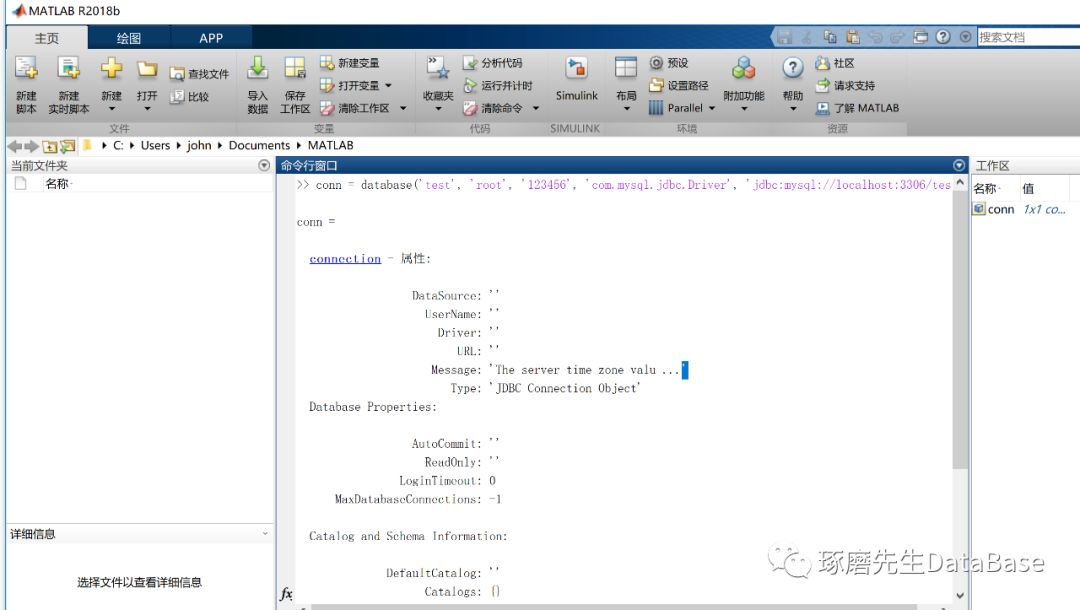Open Current Folder panel actions menu

(x=264, y=165)
